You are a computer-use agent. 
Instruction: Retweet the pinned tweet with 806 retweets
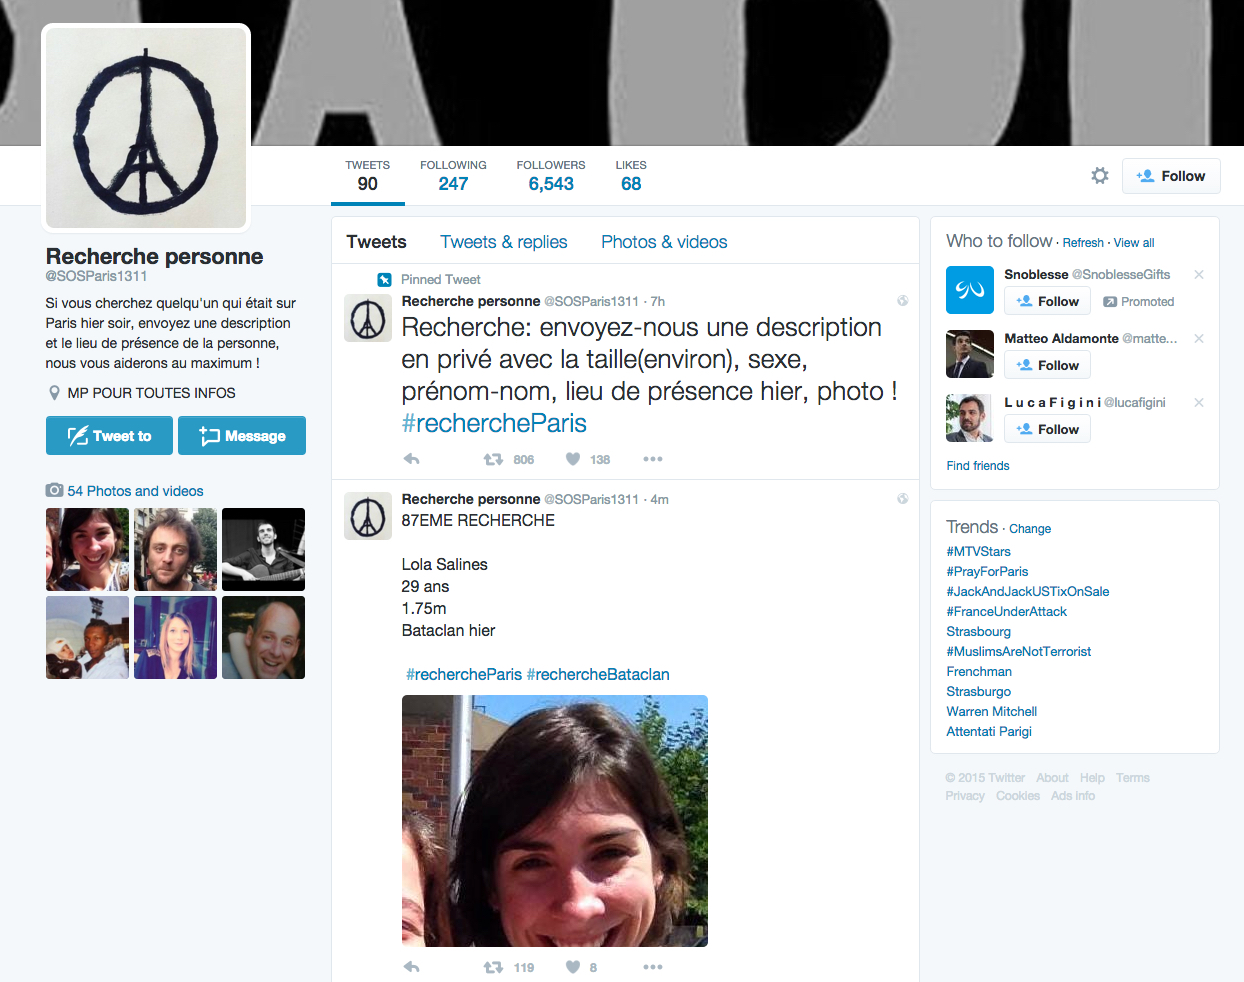493,459
